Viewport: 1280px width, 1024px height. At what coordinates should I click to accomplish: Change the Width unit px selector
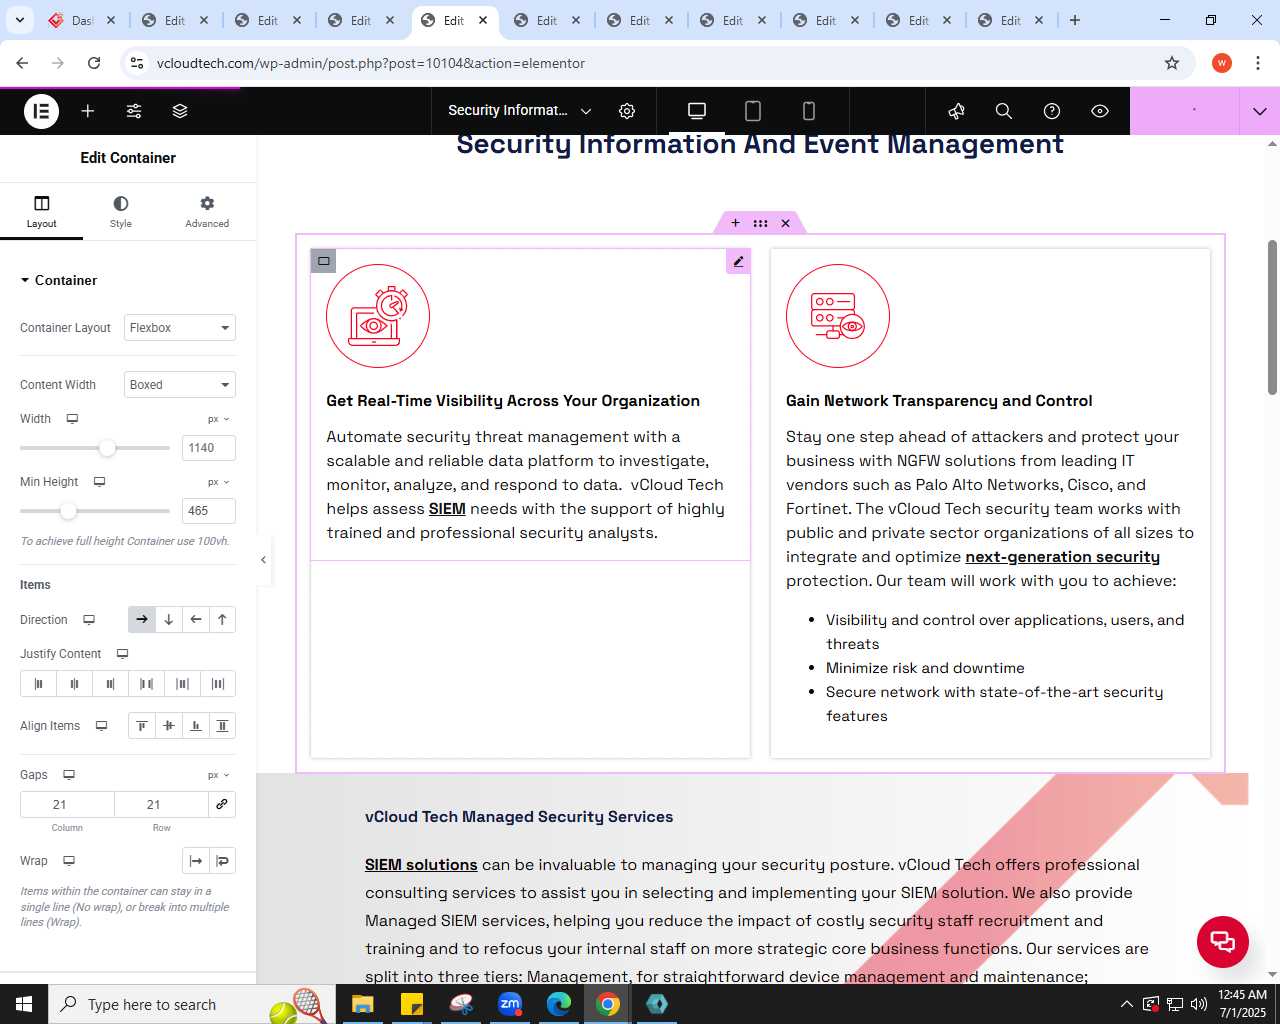(x=219, y=419)
